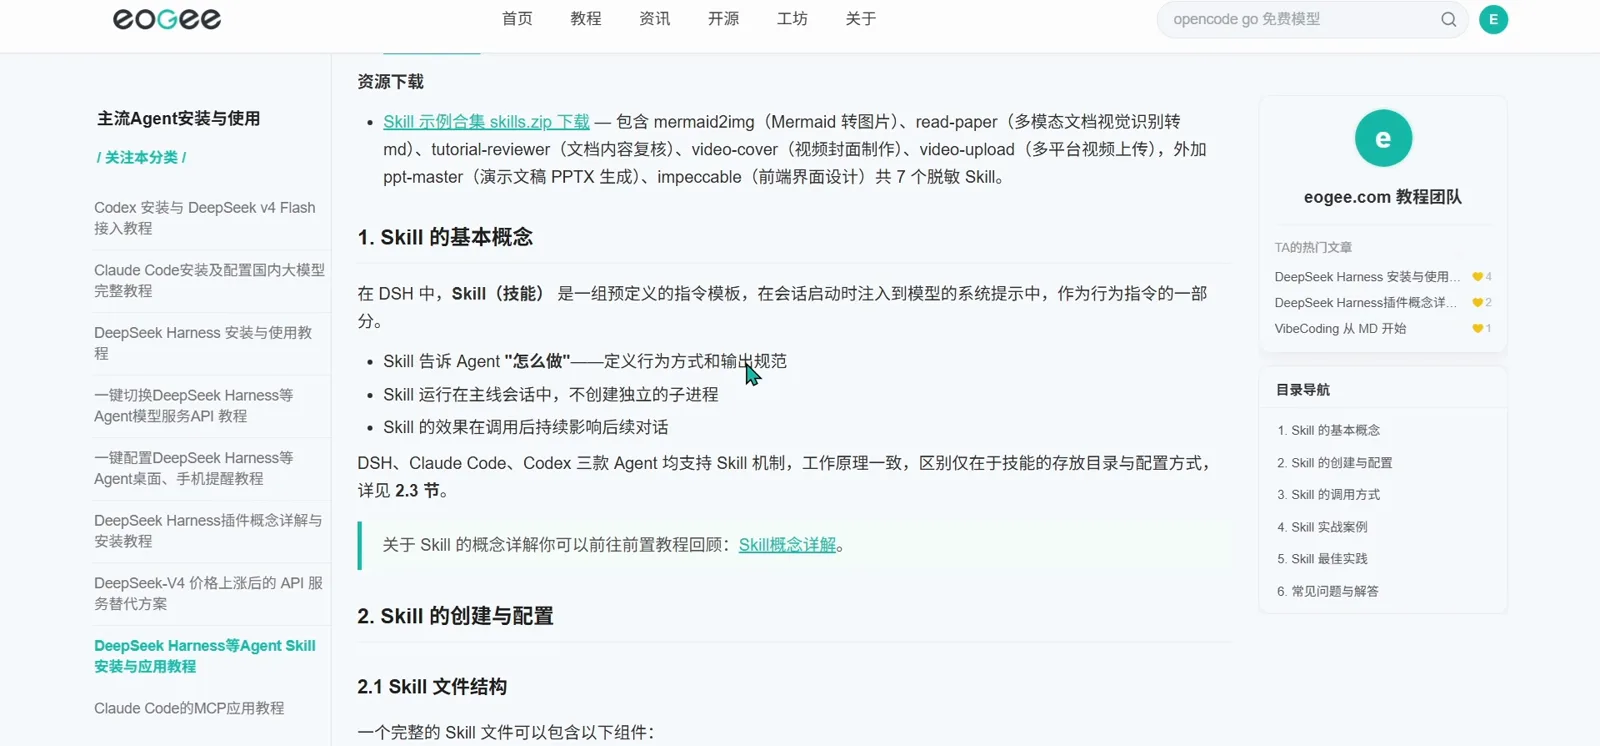Viewport: 1600px width, 746px height.
Task: Open the 关于 navigation item
Action: coord(861,19)
